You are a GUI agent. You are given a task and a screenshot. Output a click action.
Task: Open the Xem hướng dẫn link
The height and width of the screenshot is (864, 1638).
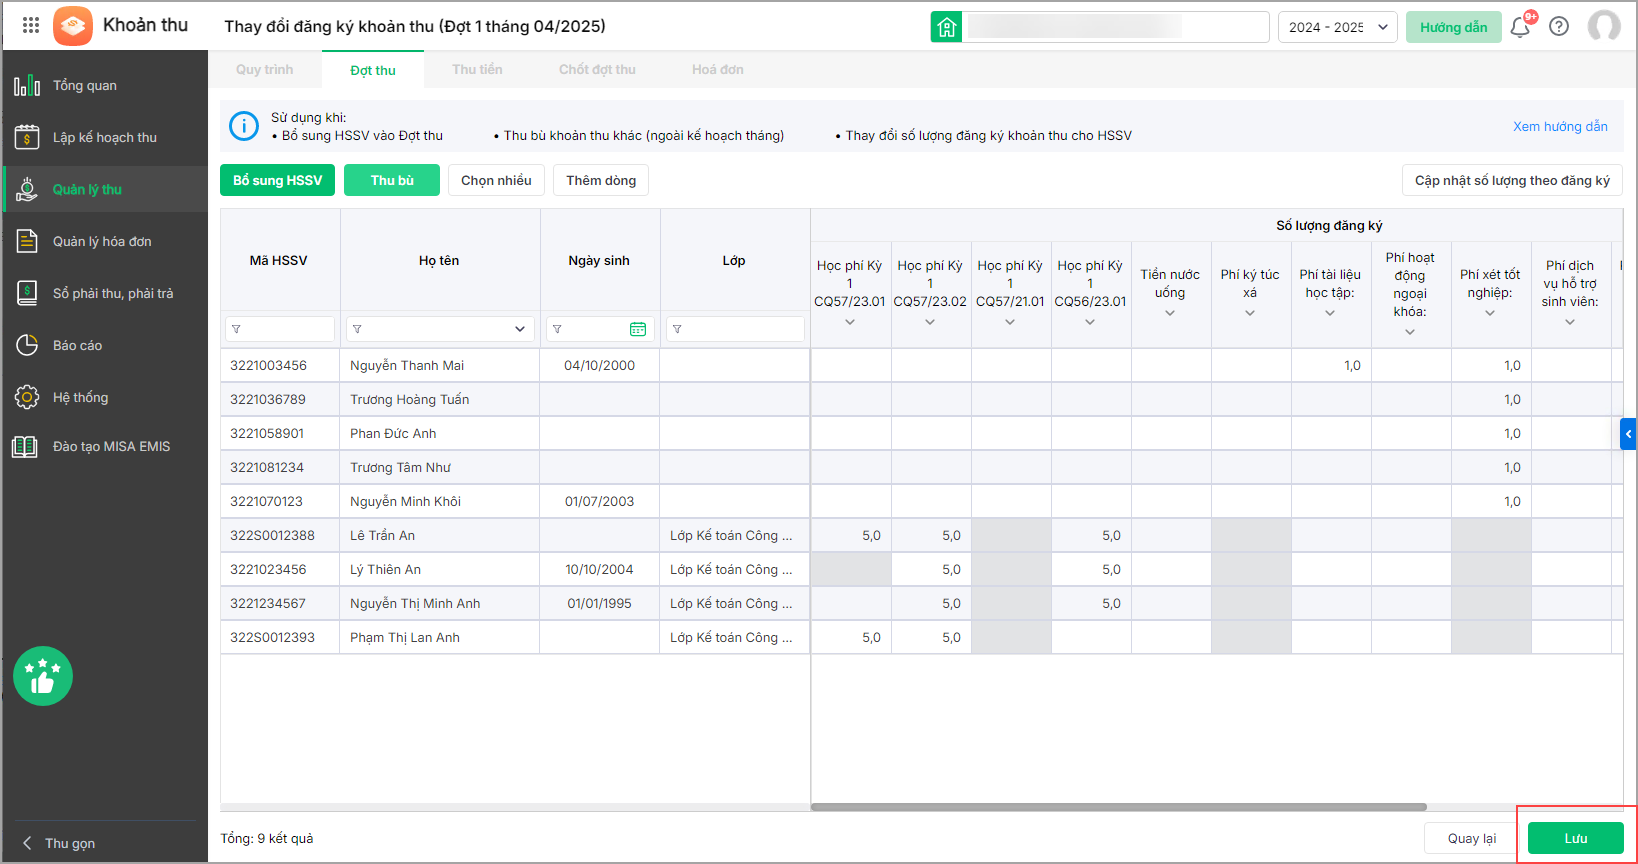point(1560,127)
